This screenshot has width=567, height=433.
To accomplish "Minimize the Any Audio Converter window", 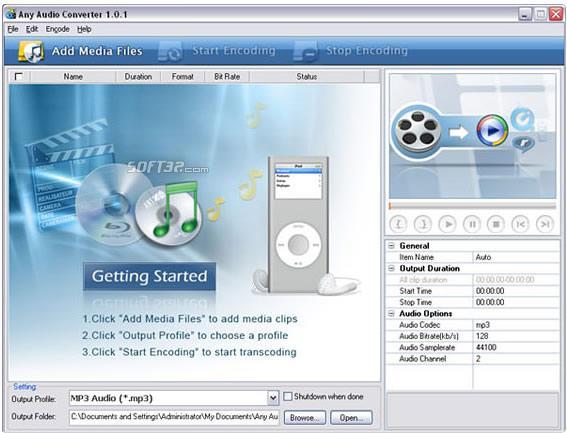I will coord(525,14).
